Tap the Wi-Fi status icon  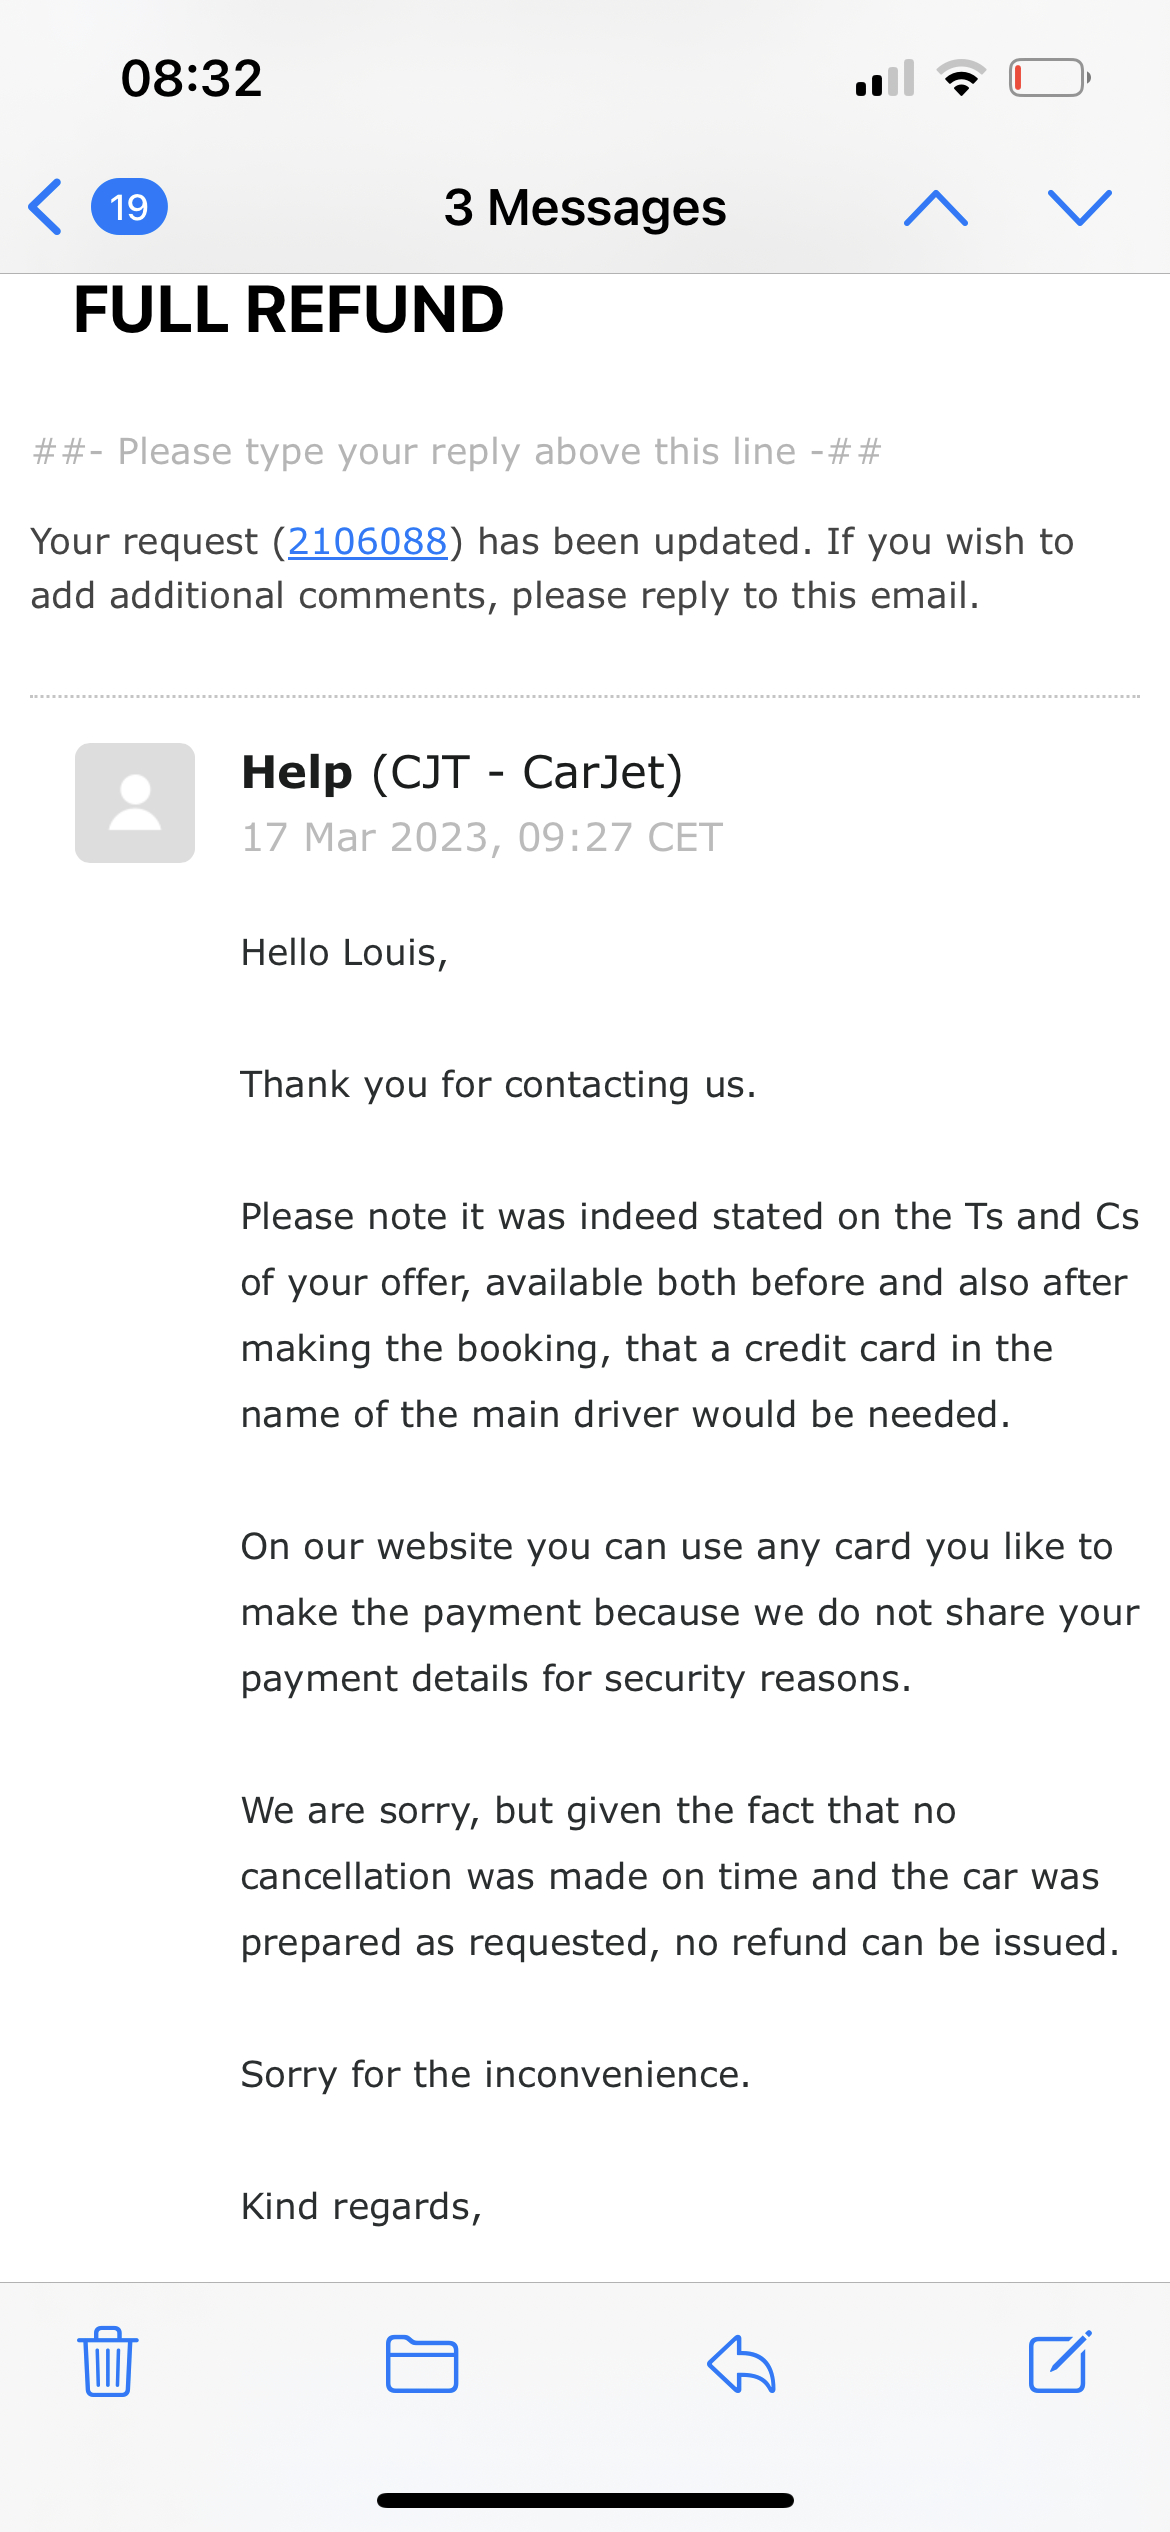(962, 78)
